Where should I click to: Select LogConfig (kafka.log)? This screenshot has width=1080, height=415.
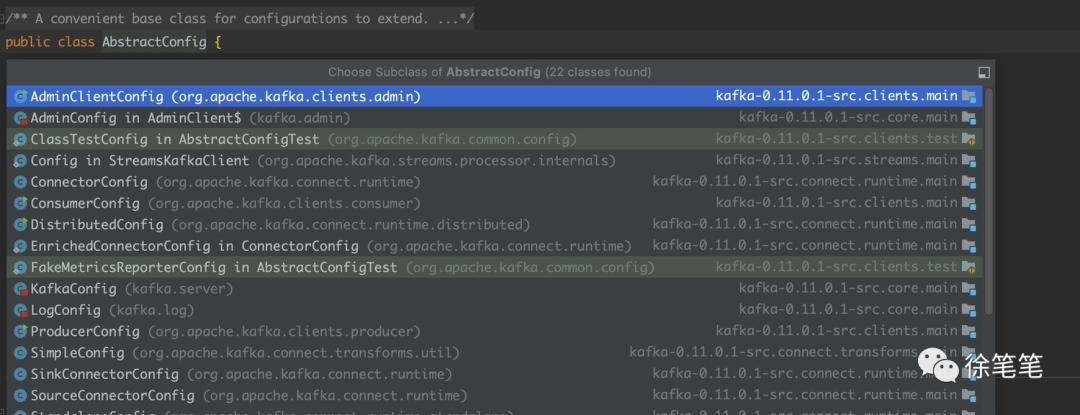(x=495, y=310)
